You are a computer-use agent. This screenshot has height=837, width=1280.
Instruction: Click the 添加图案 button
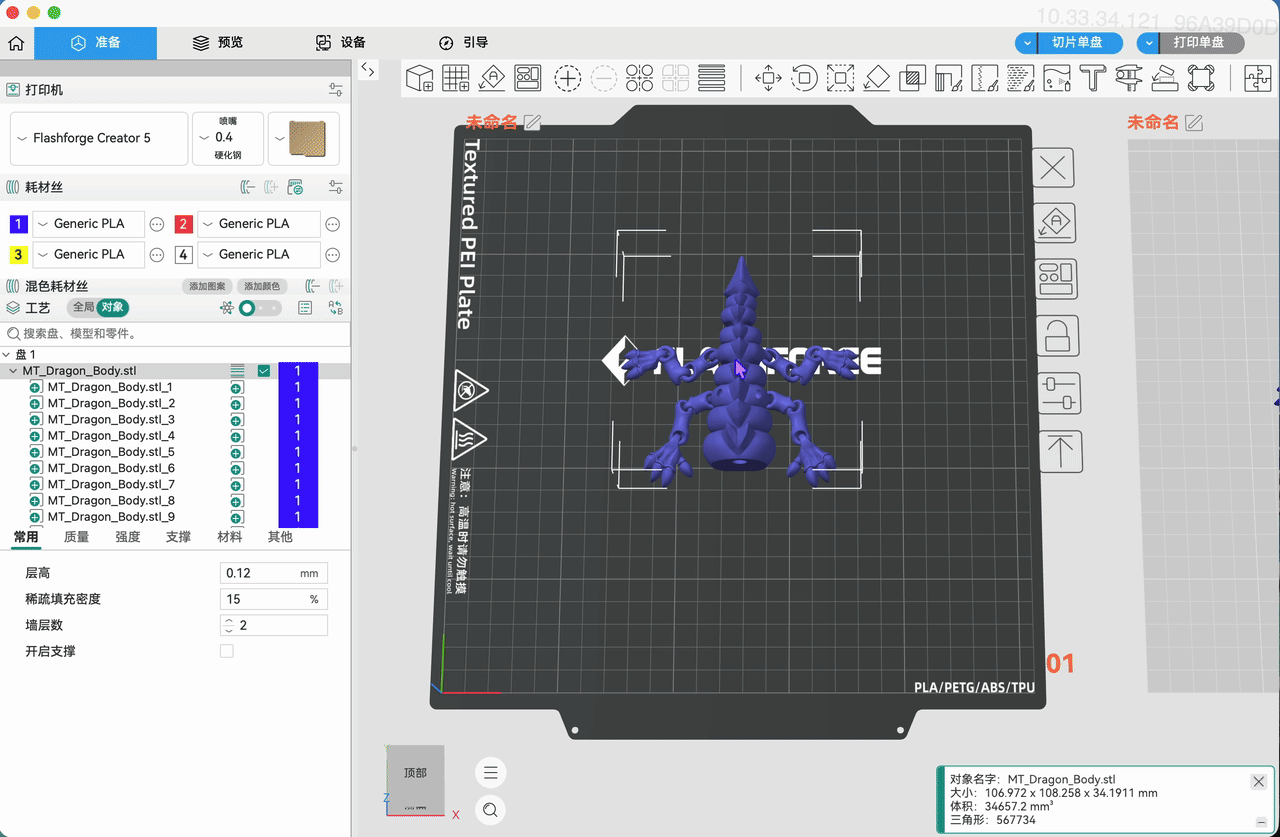point(206,287)
